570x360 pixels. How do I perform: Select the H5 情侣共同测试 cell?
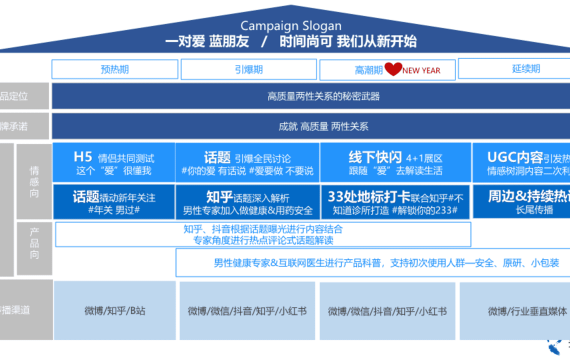(114, 163)
